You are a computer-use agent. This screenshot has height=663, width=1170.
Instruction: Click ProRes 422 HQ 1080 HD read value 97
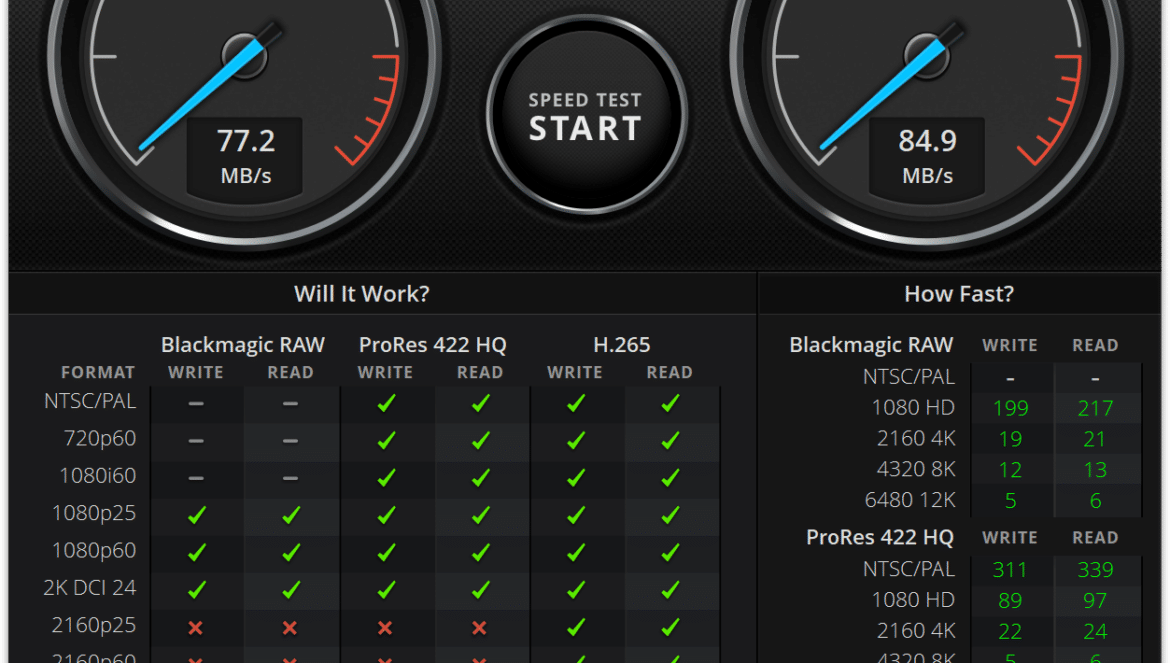(x=1095, y=601)
